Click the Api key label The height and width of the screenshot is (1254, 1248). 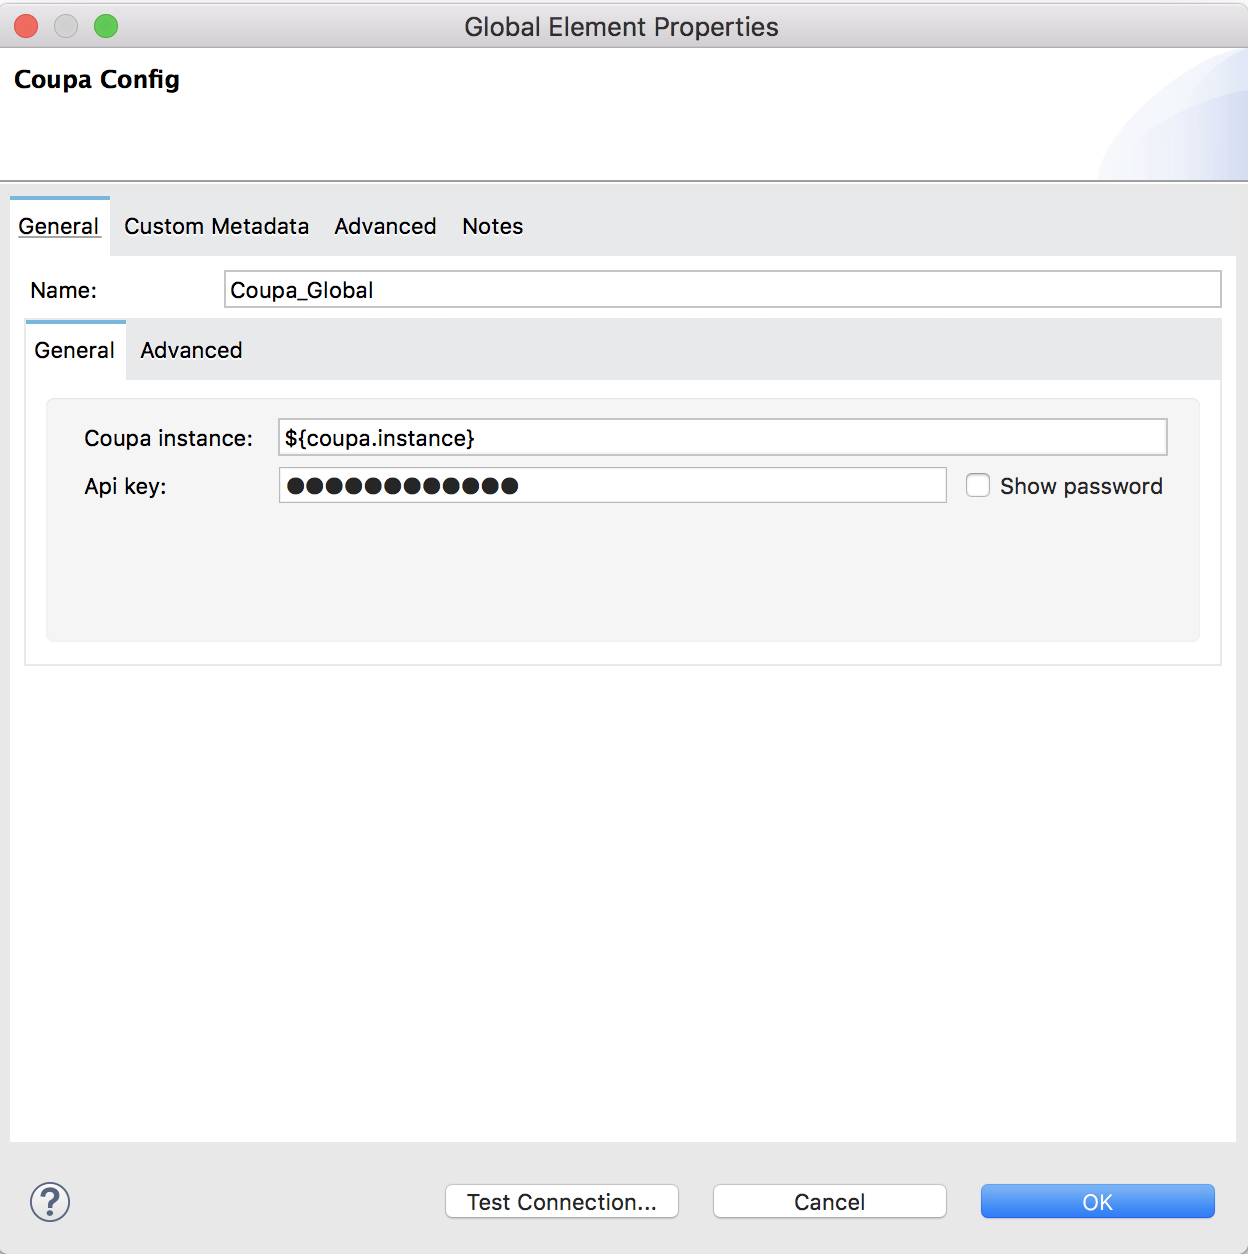pos(125,486)
